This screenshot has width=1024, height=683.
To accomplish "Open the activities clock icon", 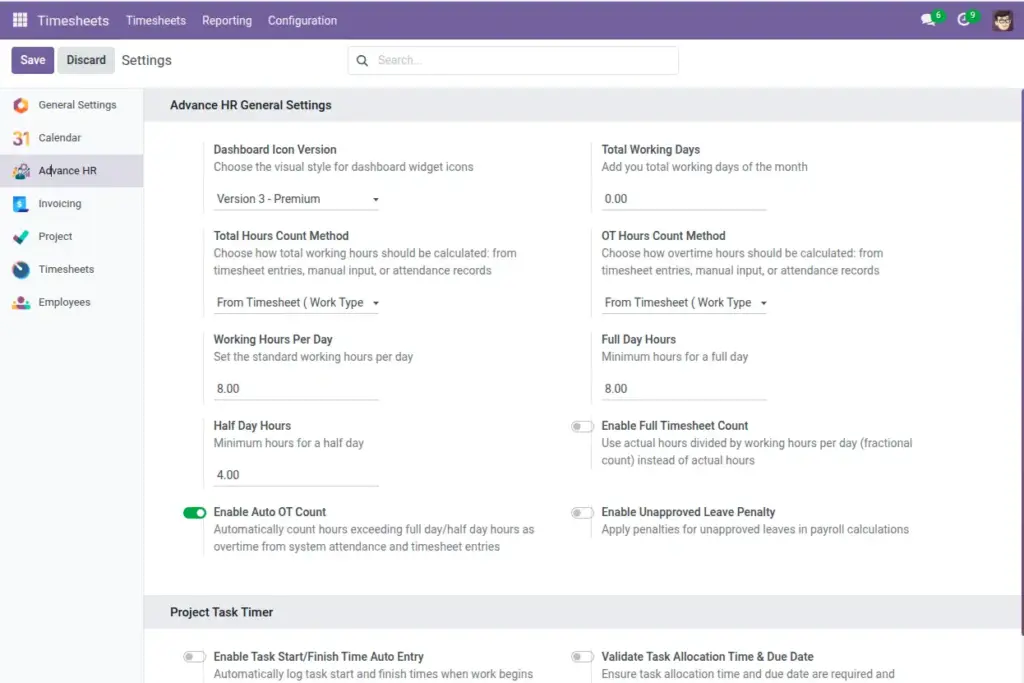I will (964, 20).
